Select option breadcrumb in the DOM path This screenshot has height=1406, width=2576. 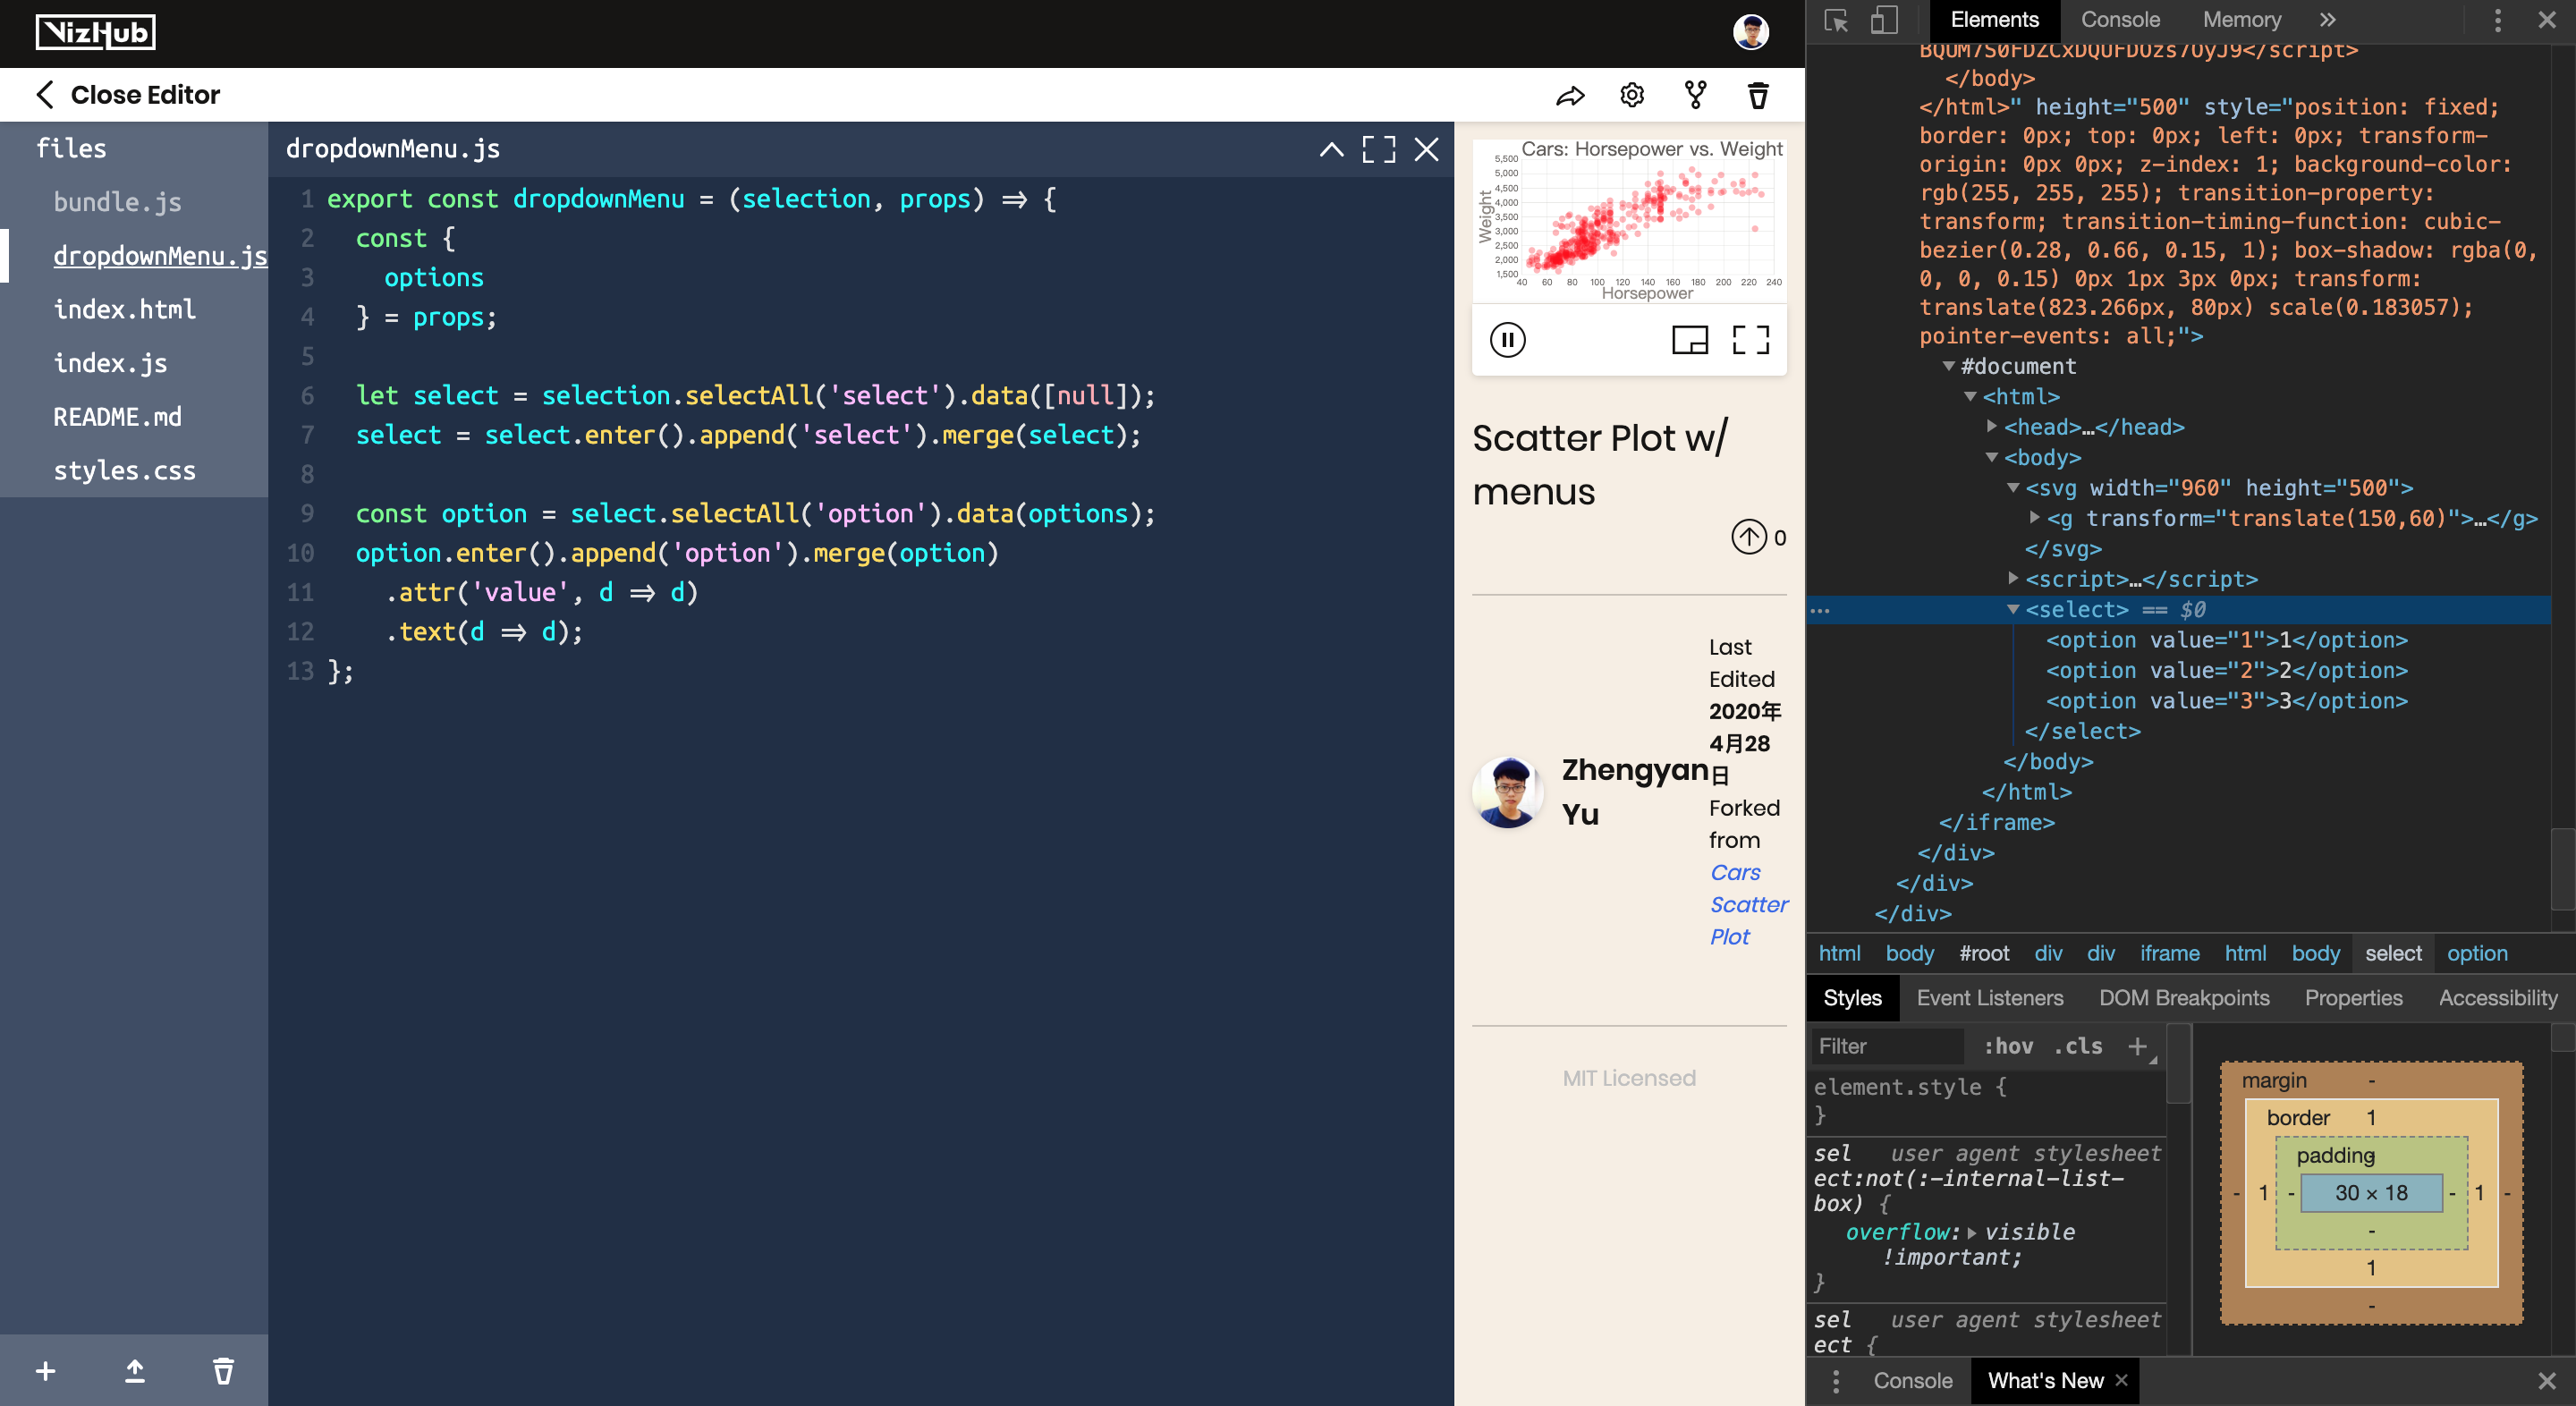pyautogui.click(x=2477, y=953)
